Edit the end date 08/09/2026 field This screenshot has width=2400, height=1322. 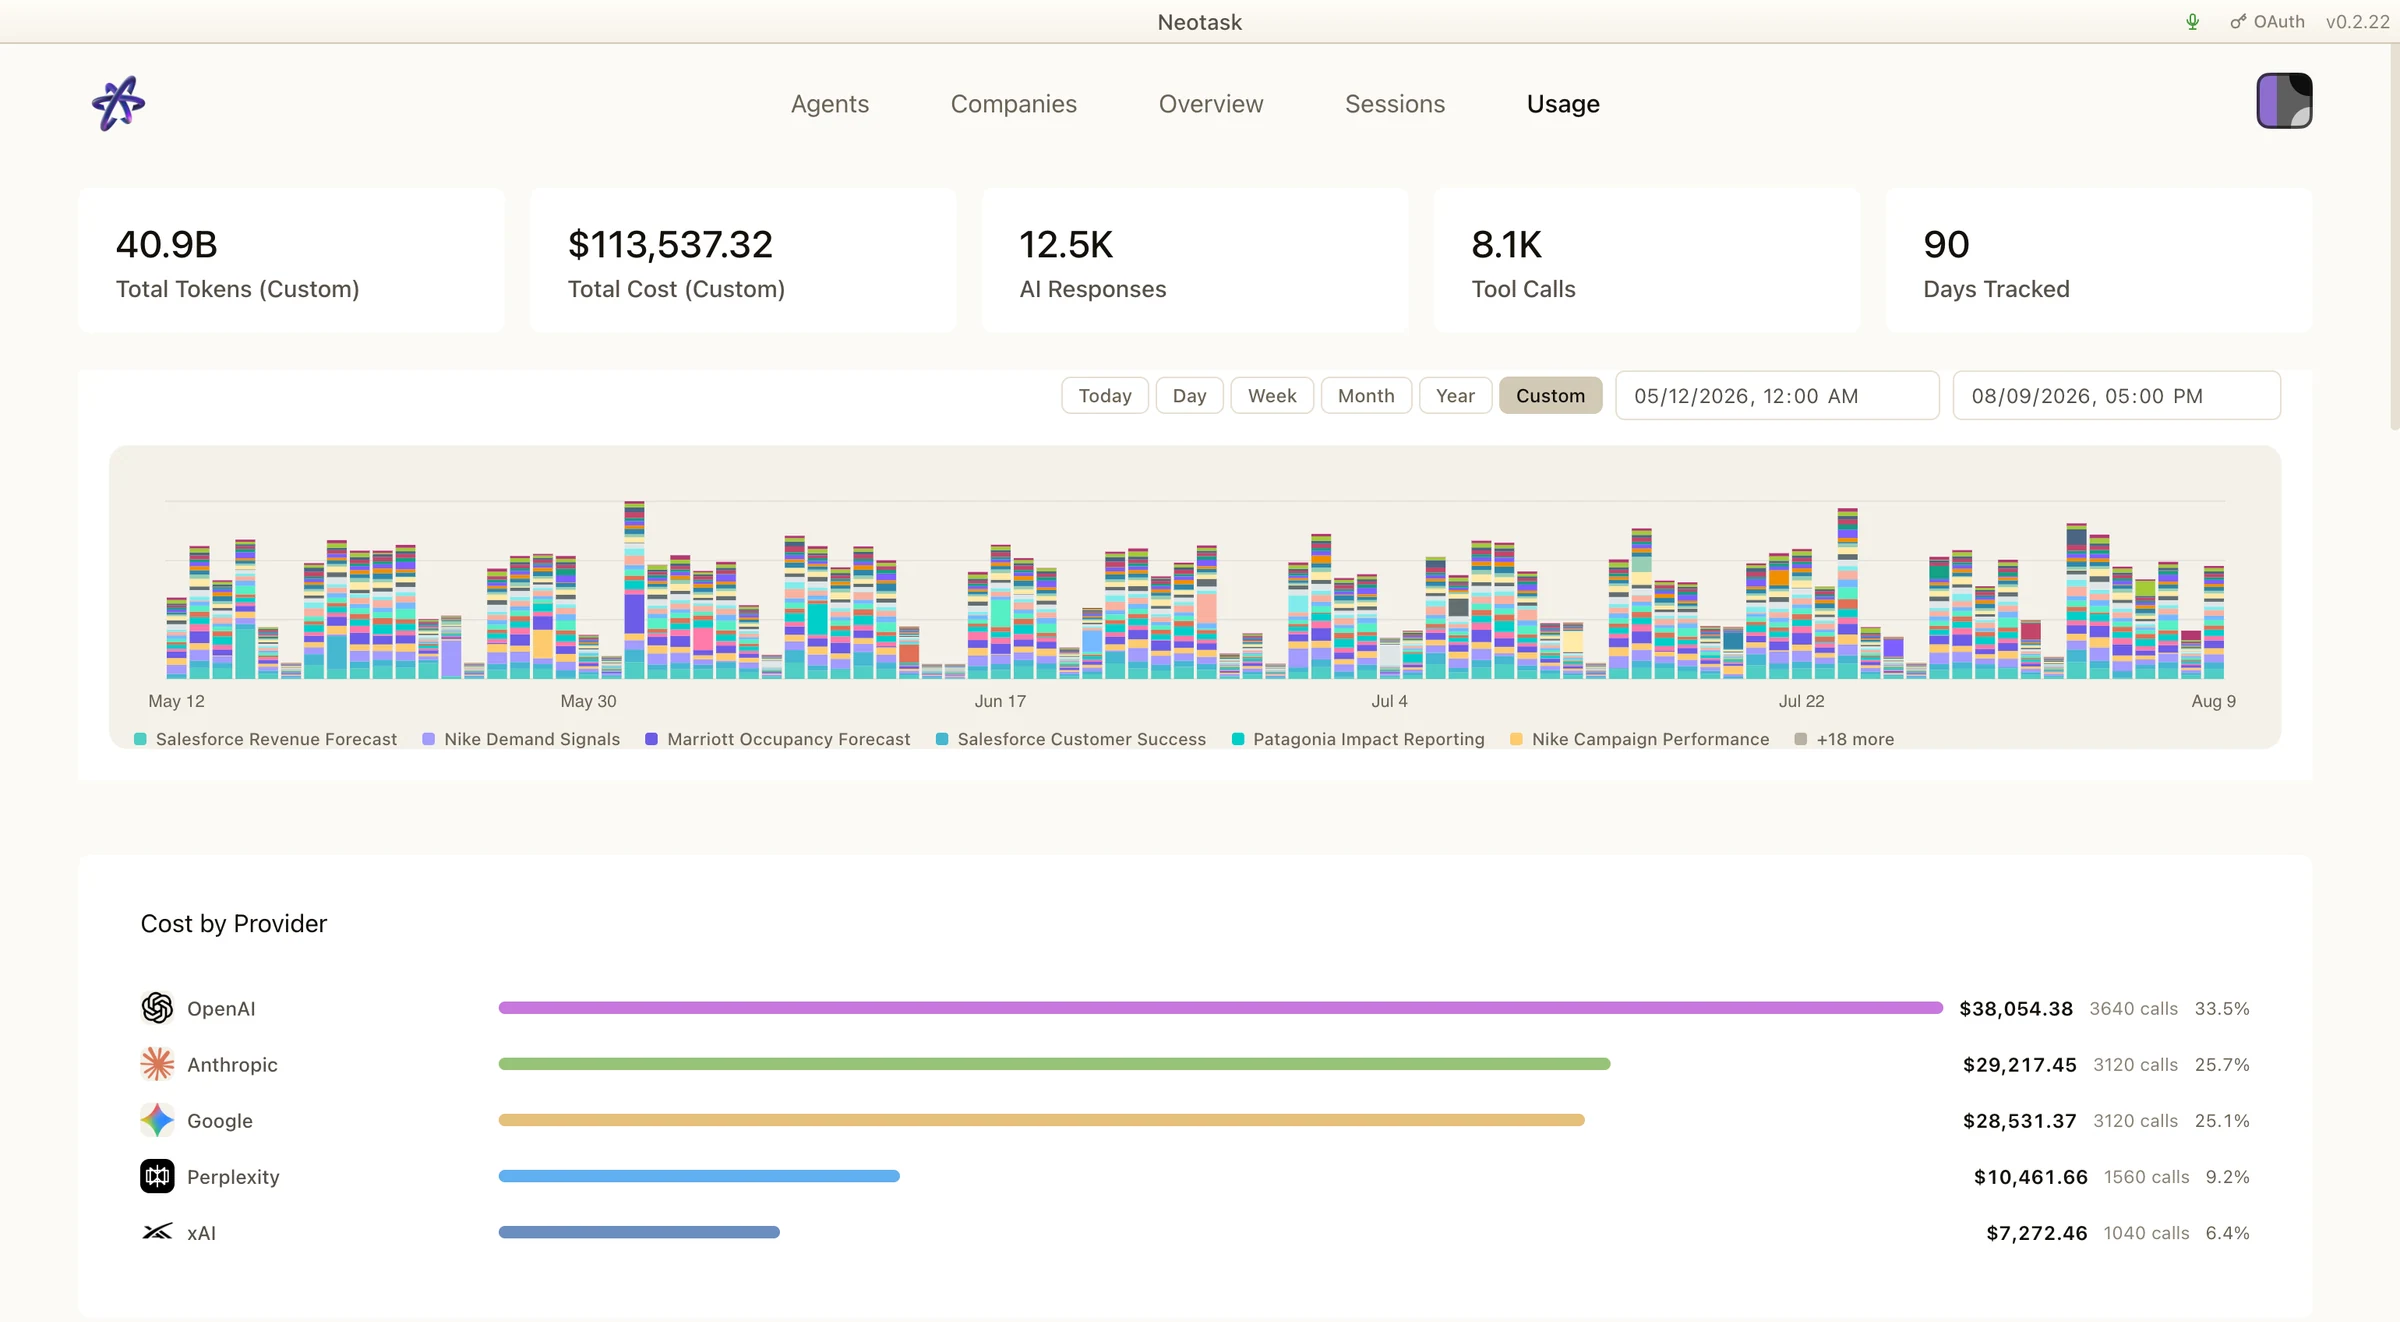pyautogui.click(x=2116, y=395)
